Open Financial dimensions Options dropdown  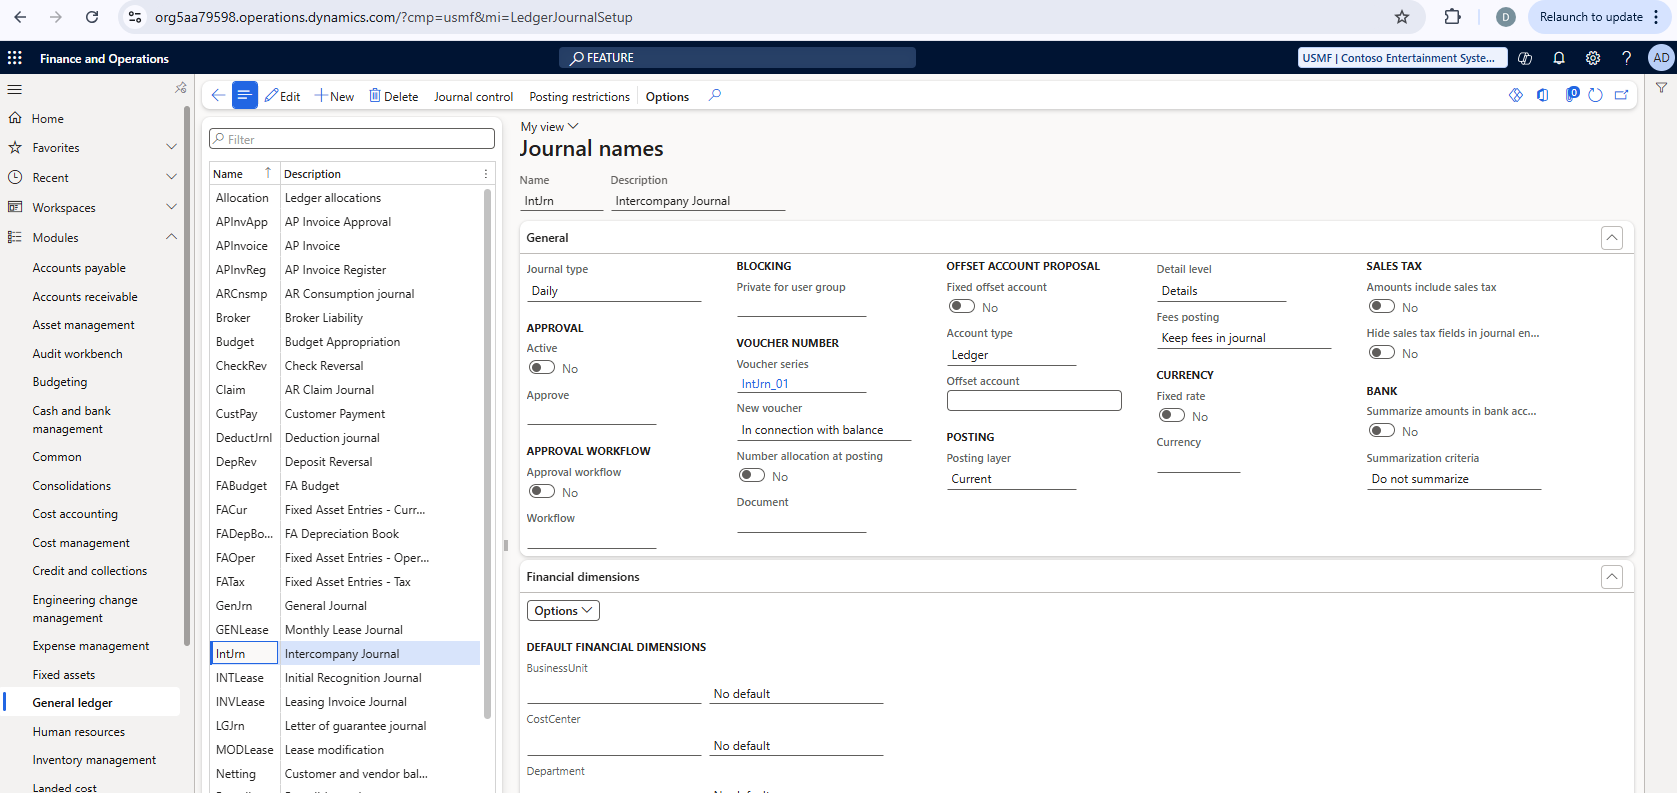tap(563, 610)
